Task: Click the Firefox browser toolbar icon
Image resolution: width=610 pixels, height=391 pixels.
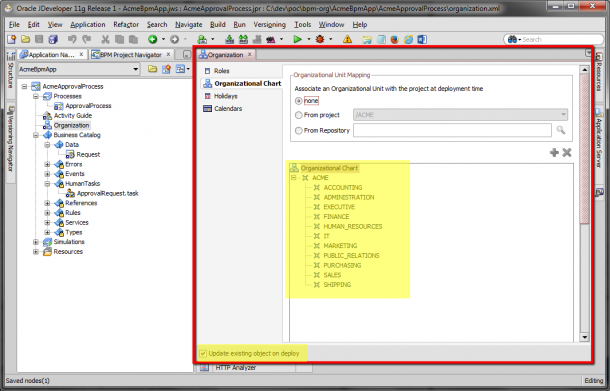Action: [394, 39]
